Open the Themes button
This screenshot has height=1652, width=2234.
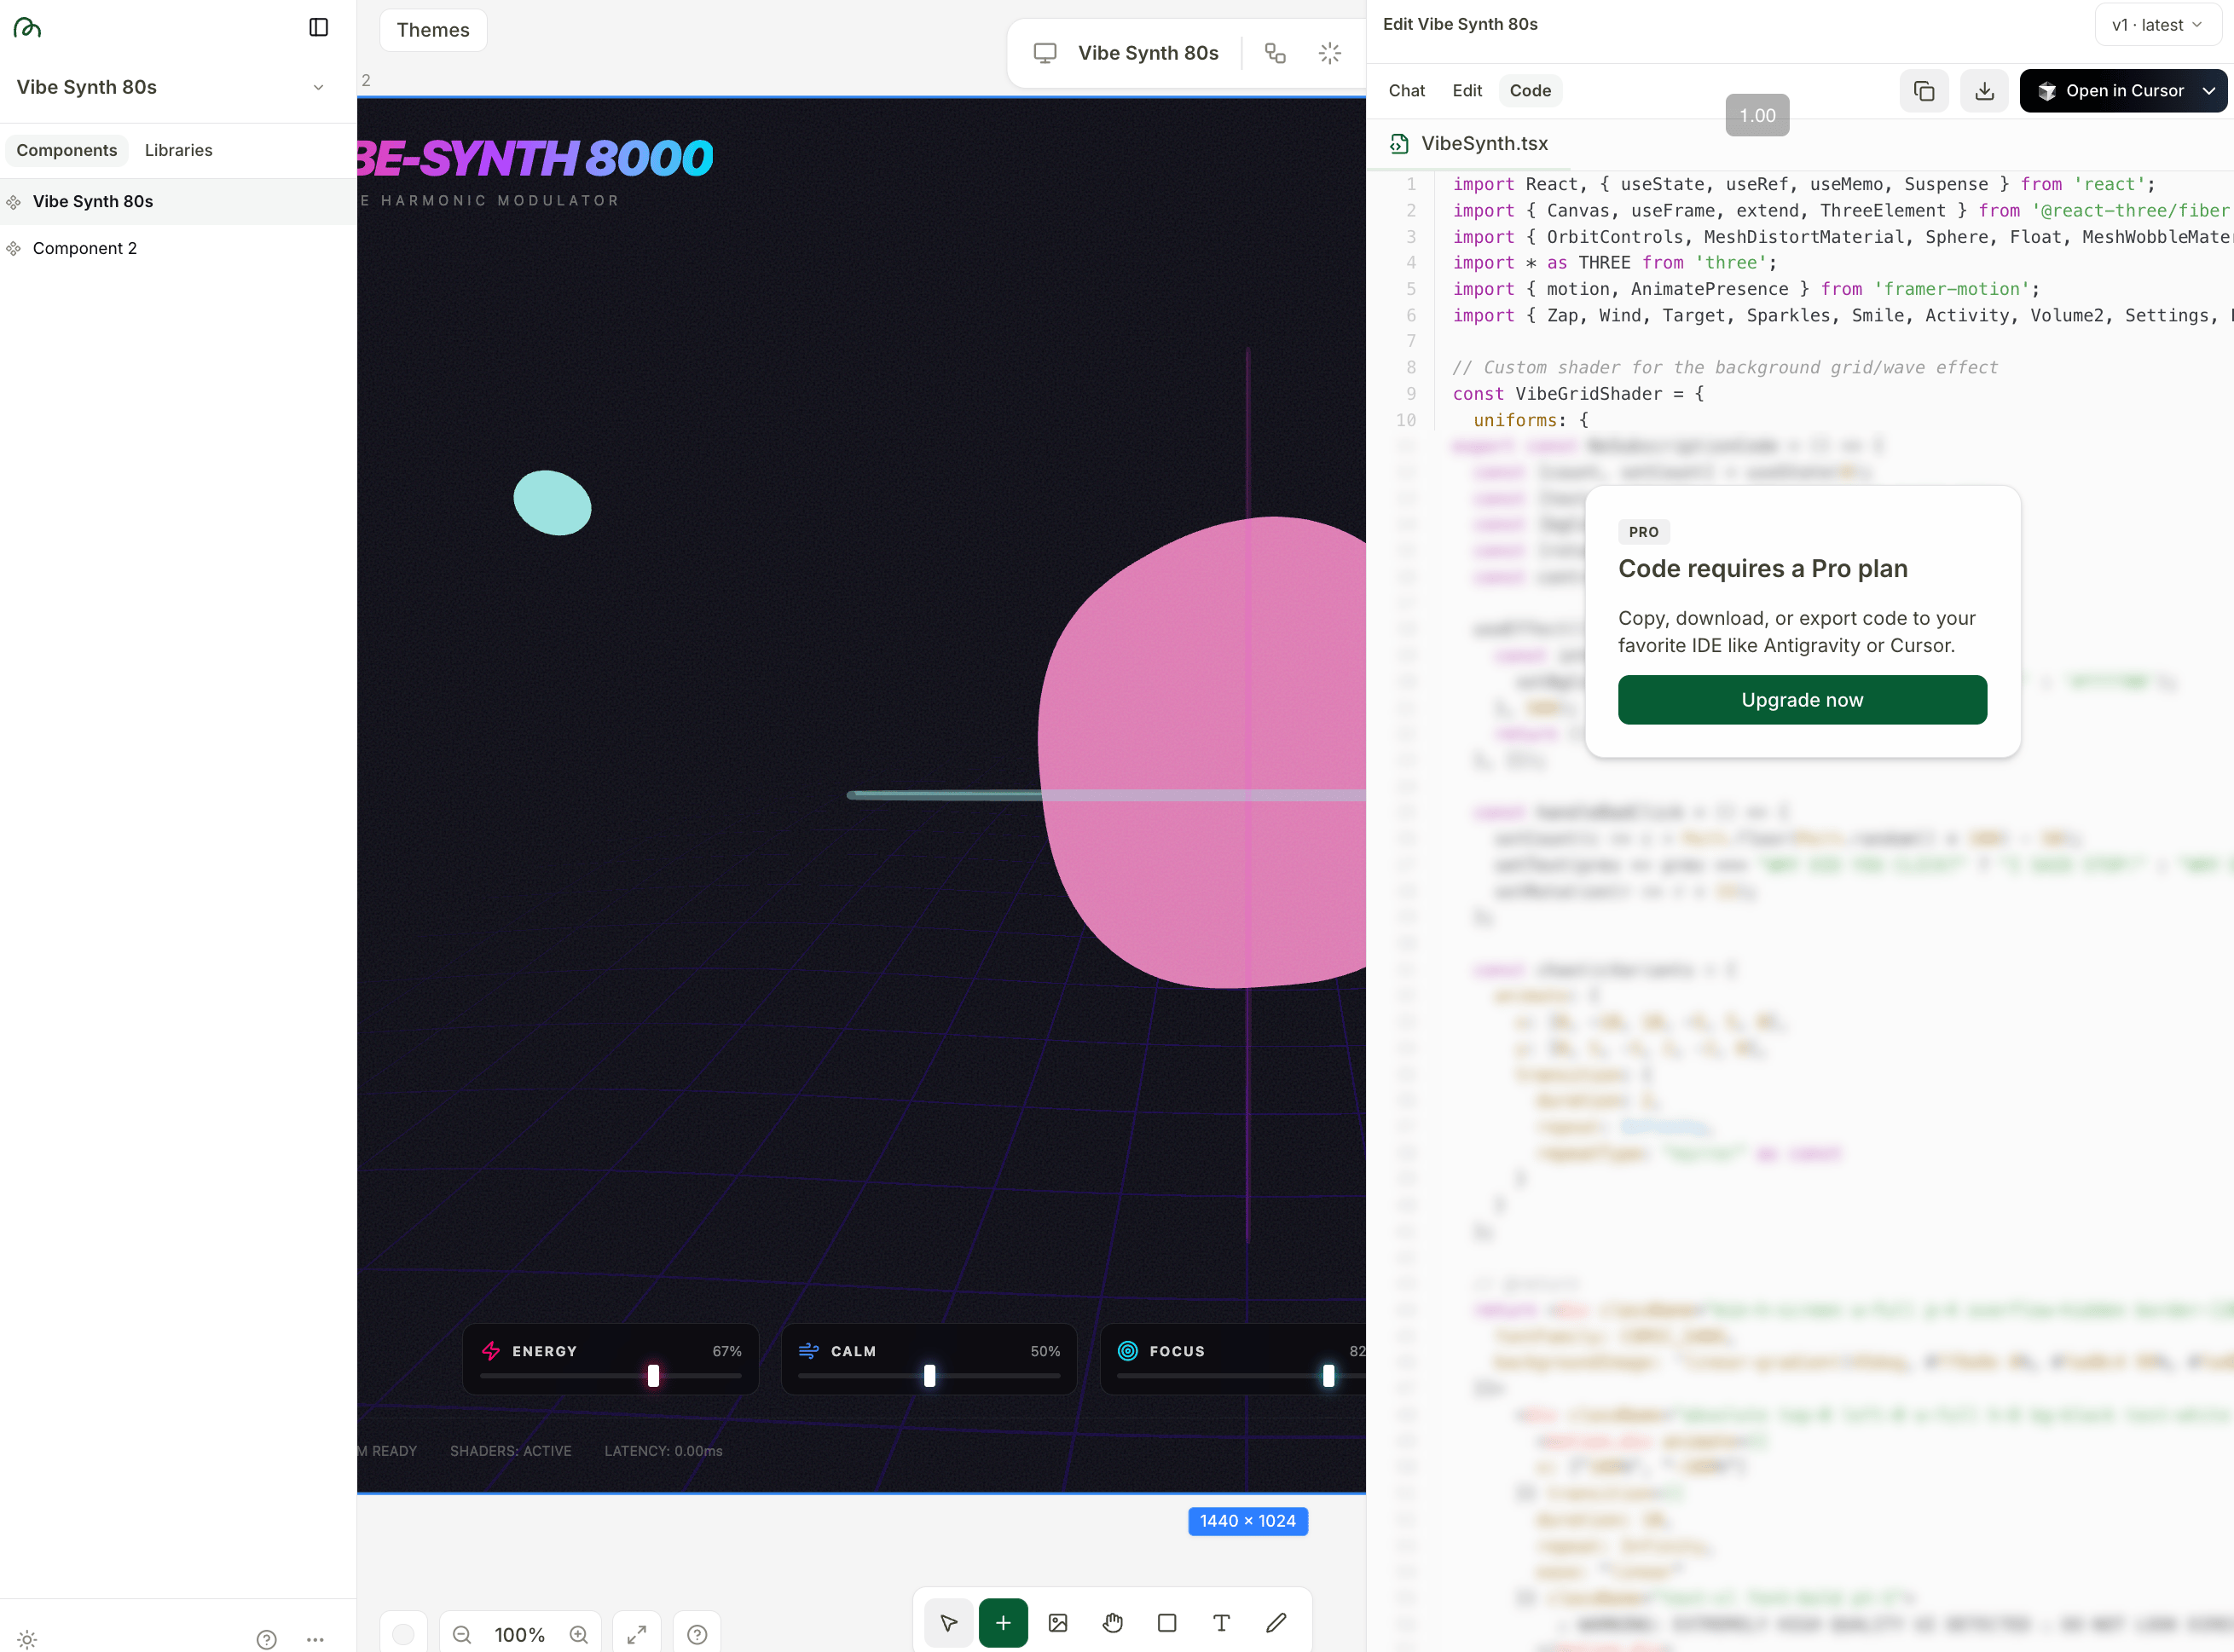click(x=432, y=30)
